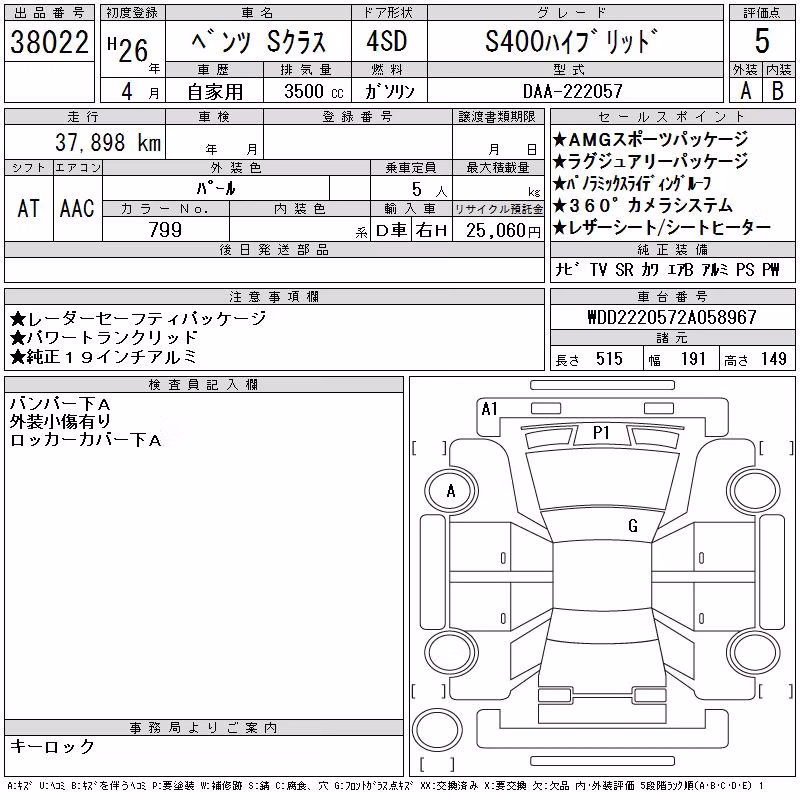Screen dimensions: 800x800
Task: Click grade S400ハイブリッド
Action: tap(571, 41)
